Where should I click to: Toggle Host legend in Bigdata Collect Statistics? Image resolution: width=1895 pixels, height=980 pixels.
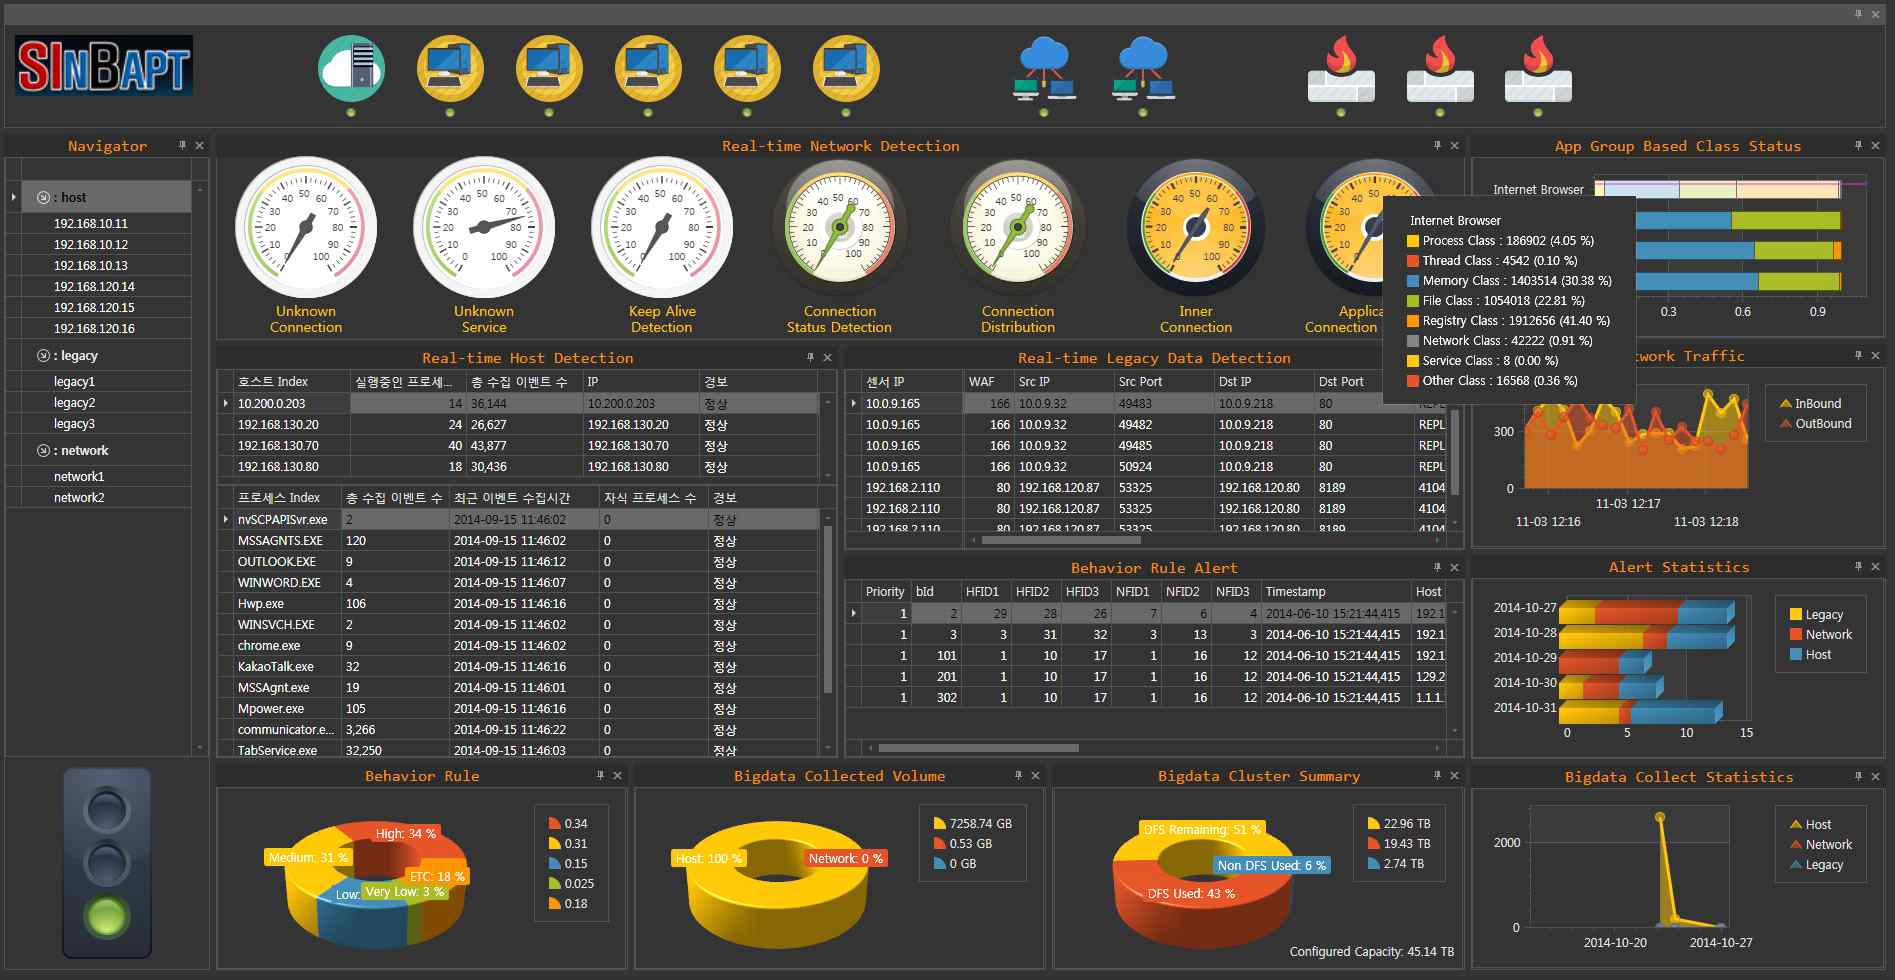point(1811,824)
